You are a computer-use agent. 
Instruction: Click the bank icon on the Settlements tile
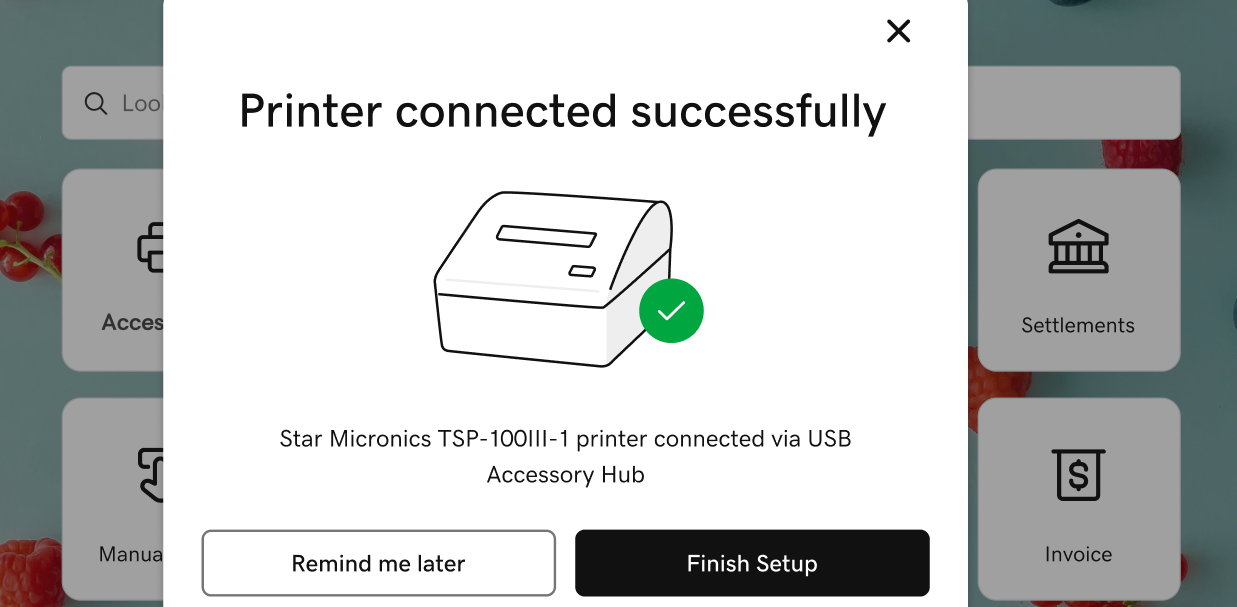coord(1078,246)
